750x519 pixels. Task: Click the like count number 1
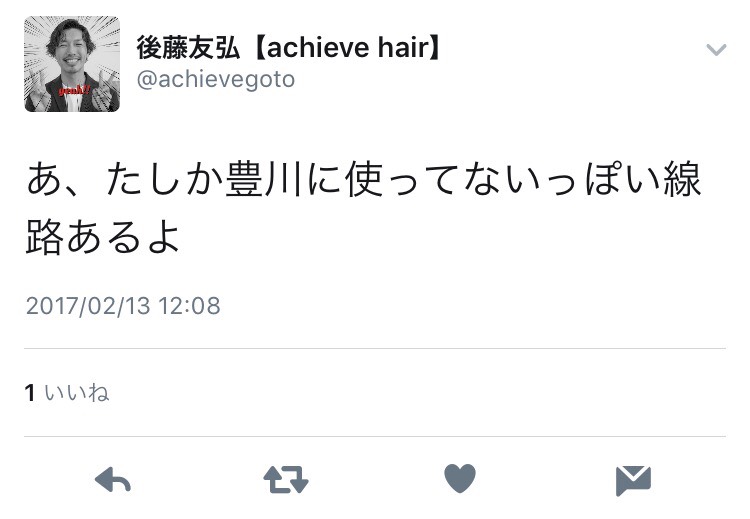coord(30,393)
